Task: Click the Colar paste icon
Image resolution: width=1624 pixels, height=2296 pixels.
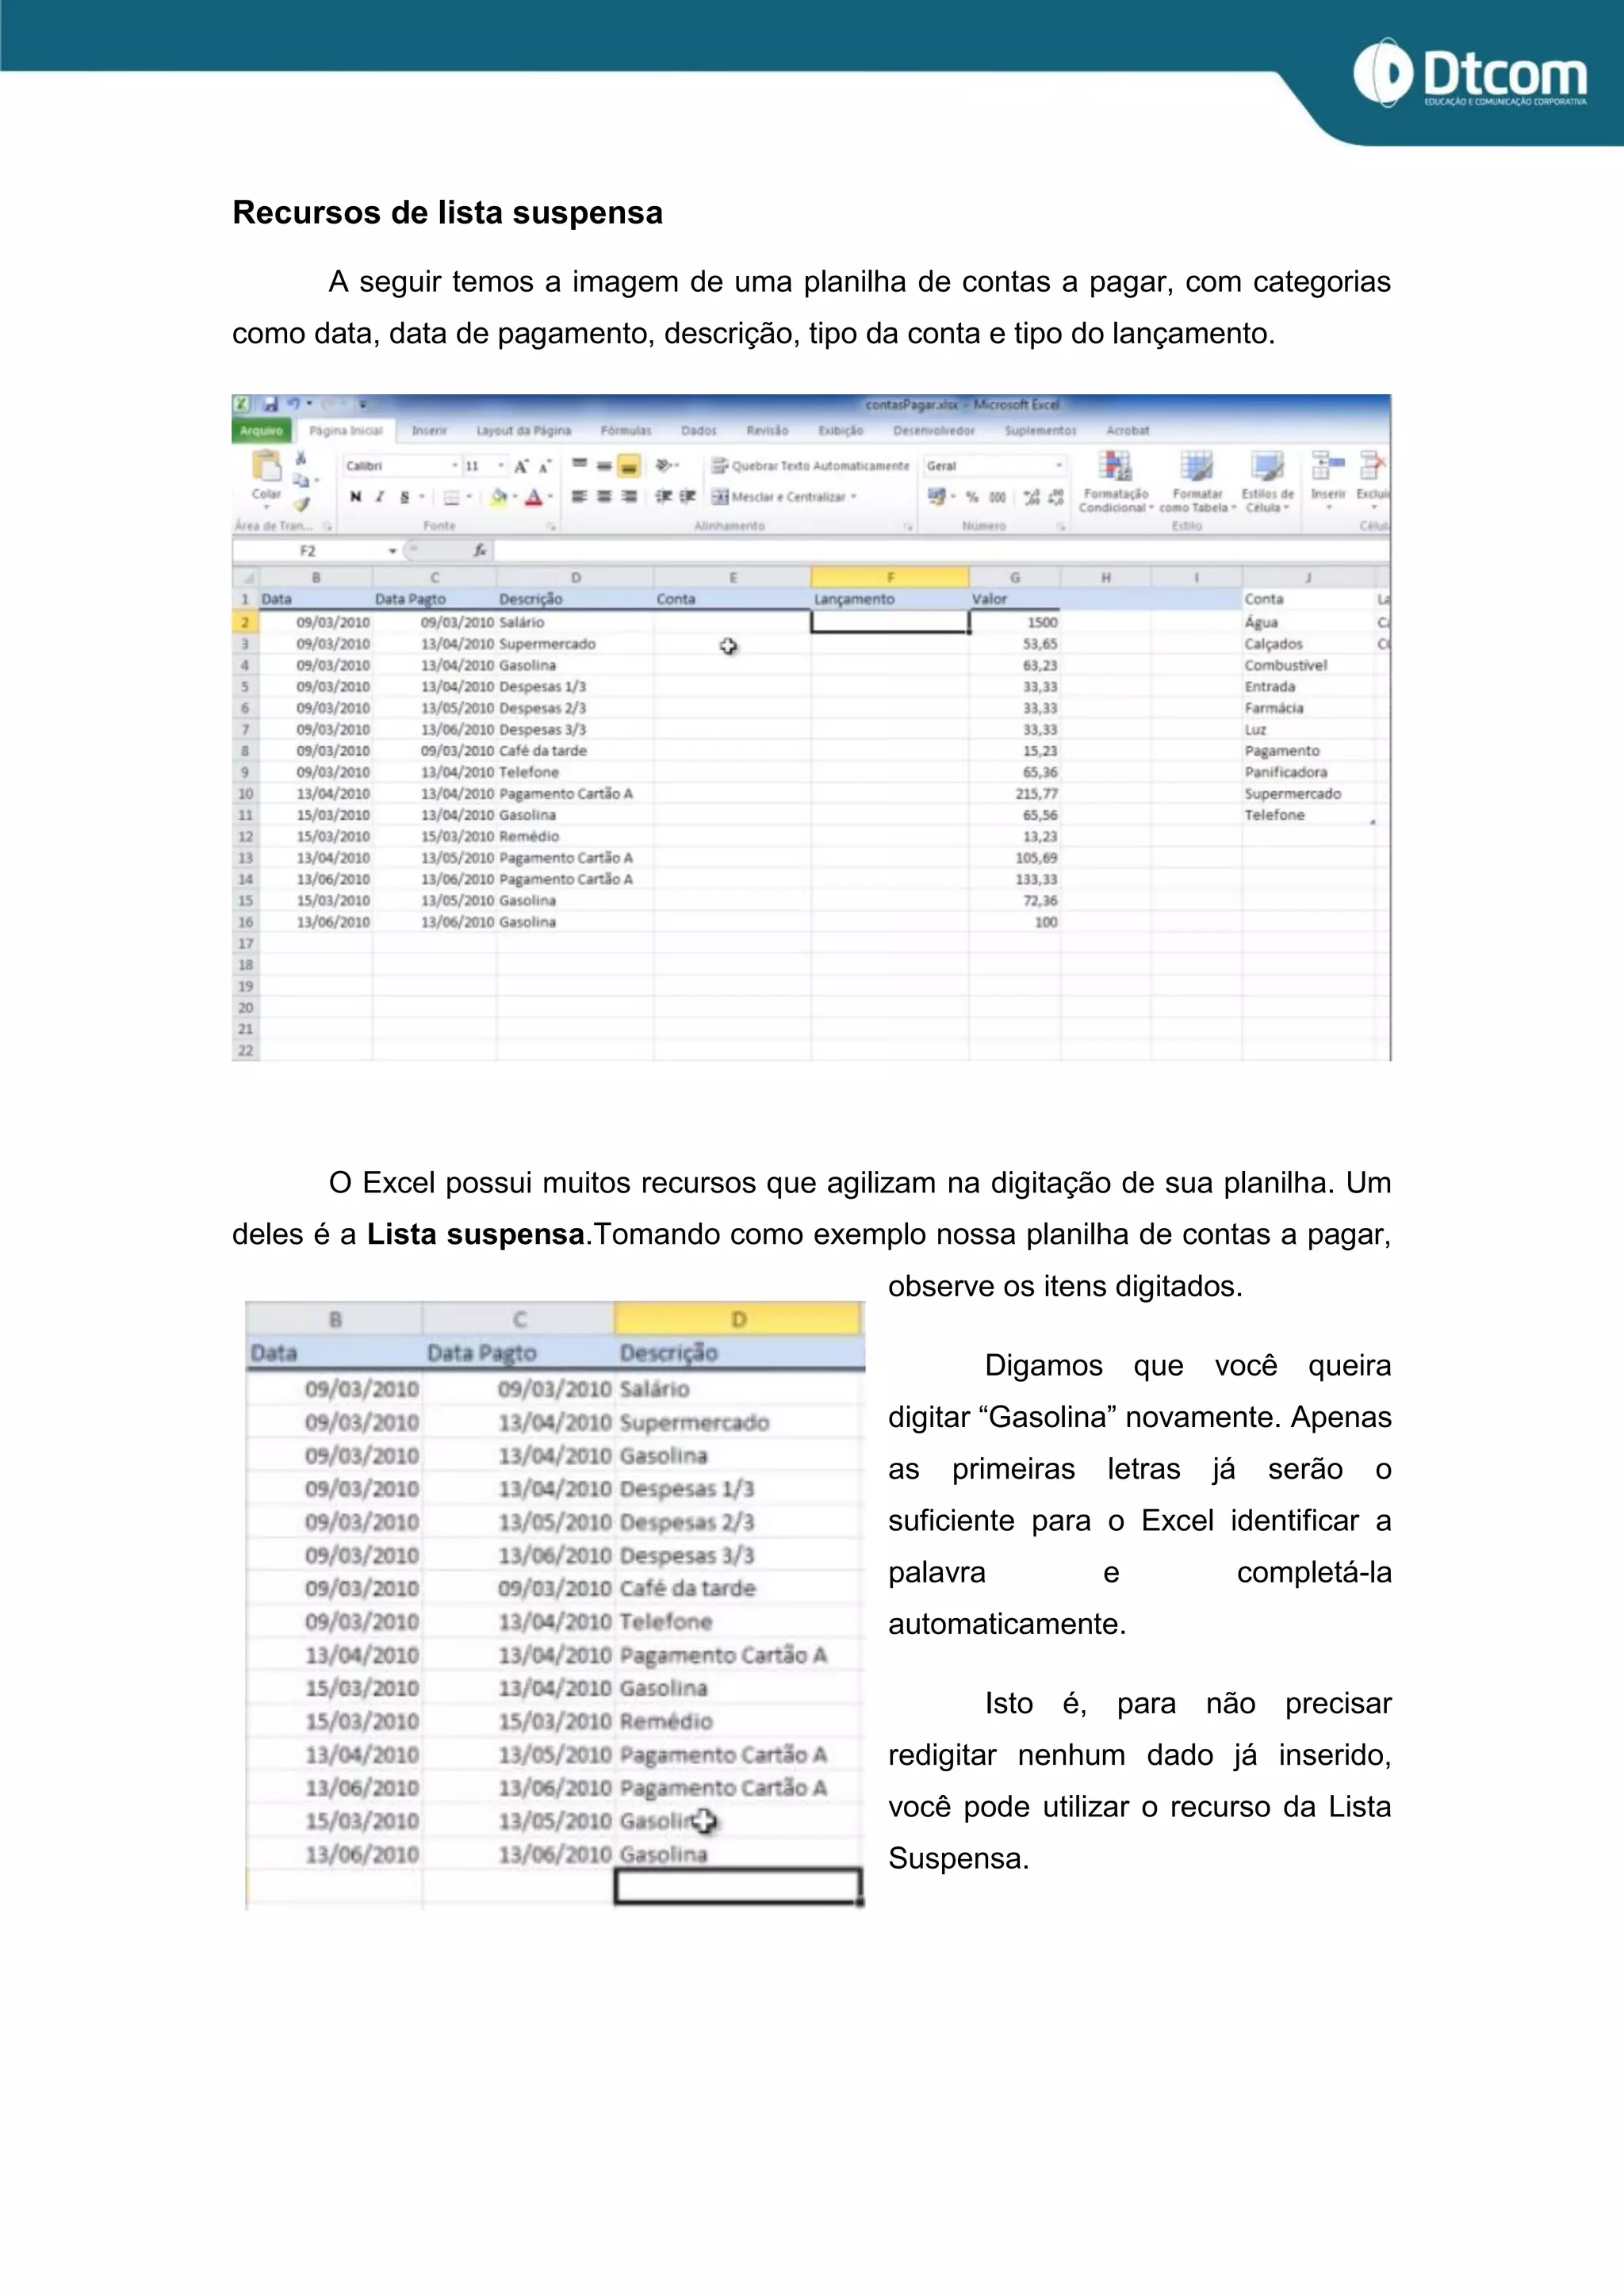Action: [x=266, y=468]
